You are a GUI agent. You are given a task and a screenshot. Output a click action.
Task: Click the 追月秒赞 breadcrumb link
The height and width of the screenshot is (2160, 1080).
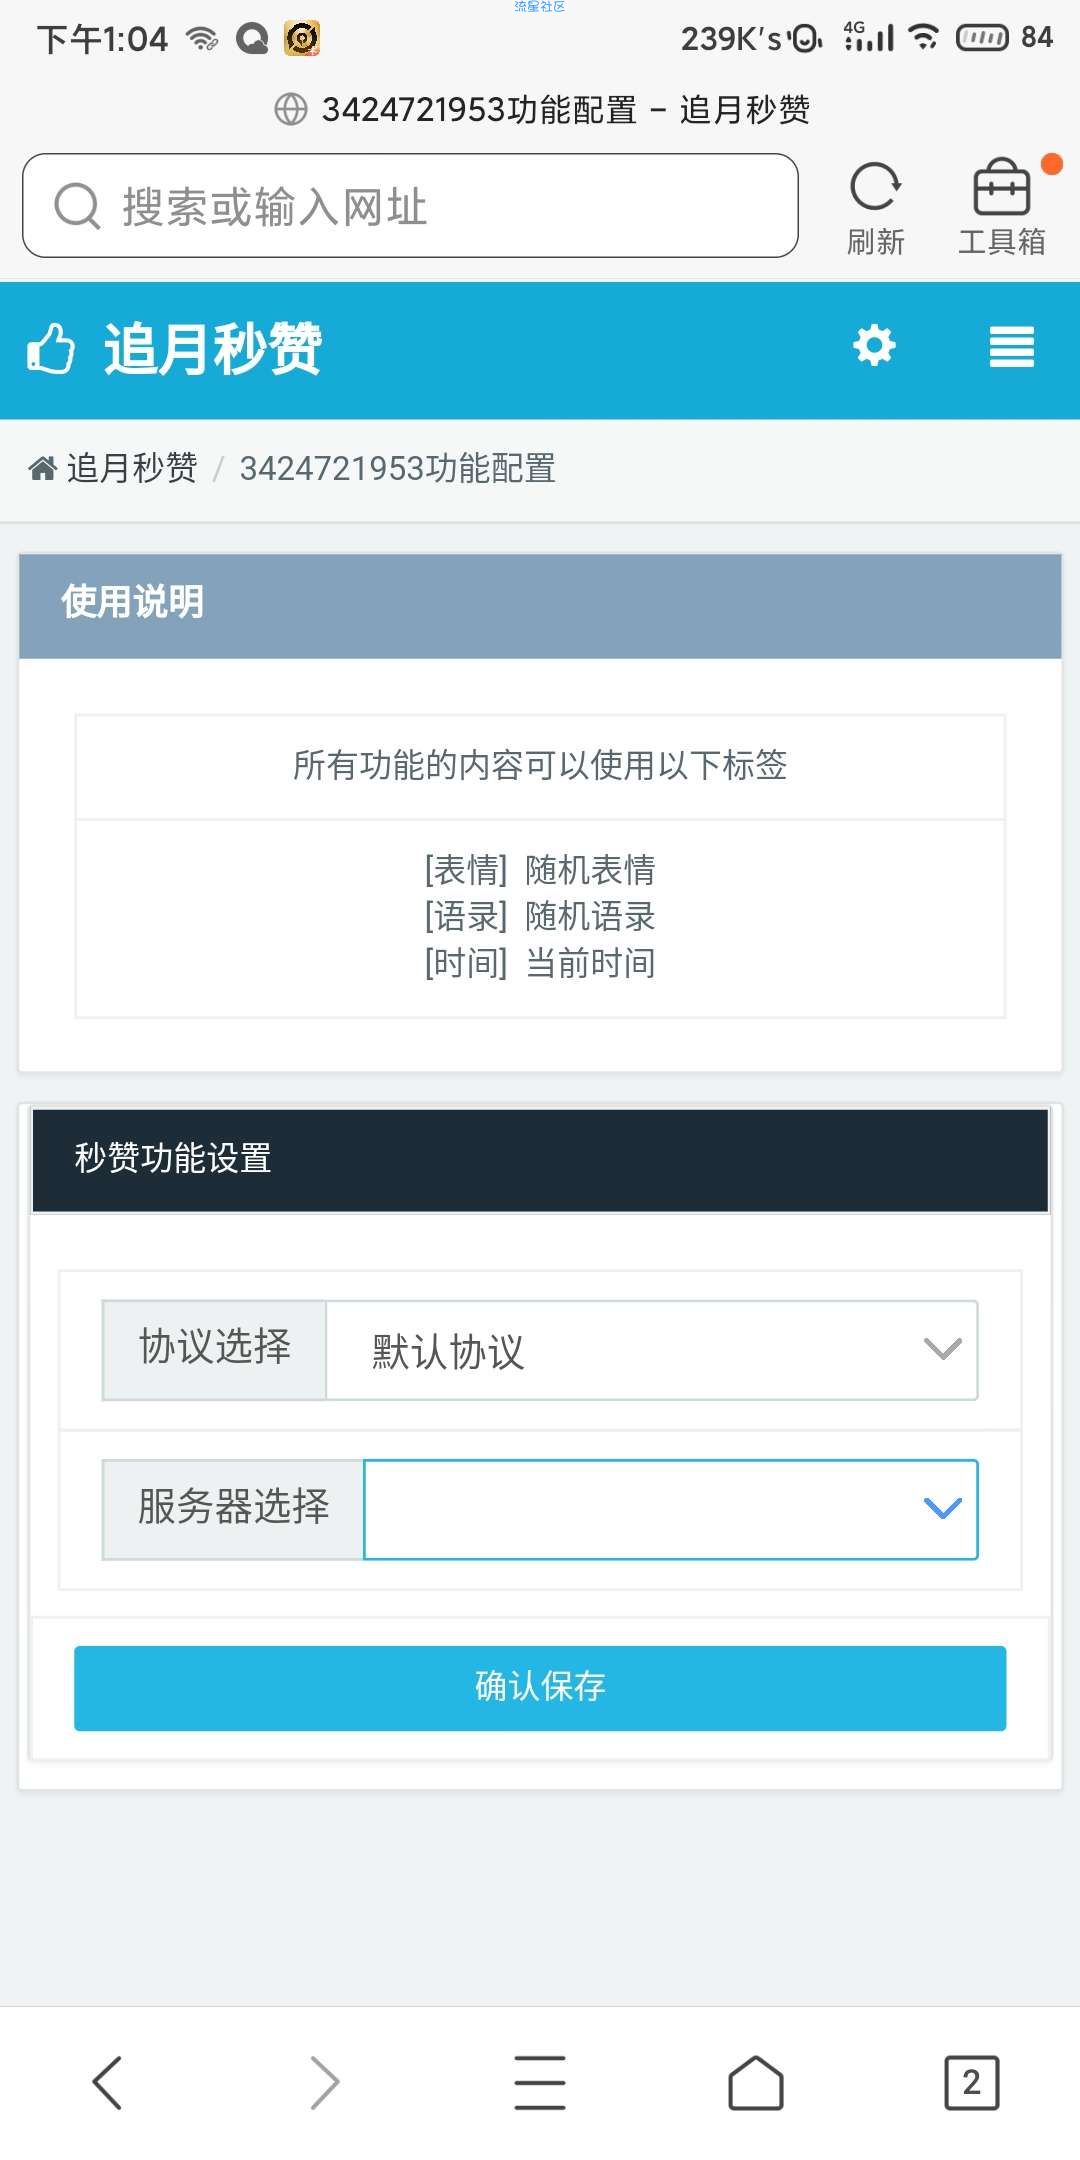(132, 468)
